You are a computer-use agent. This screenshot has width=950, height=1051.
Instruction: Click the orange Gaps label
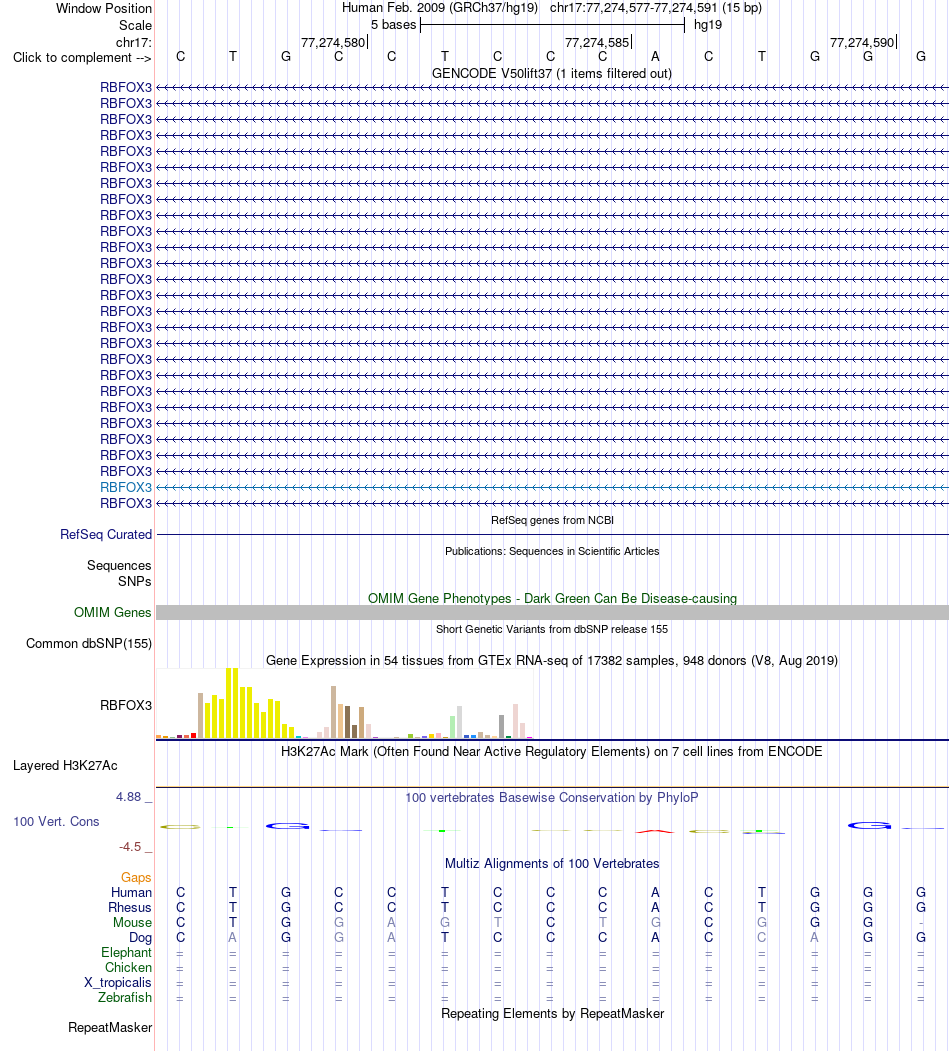[136, 877]
